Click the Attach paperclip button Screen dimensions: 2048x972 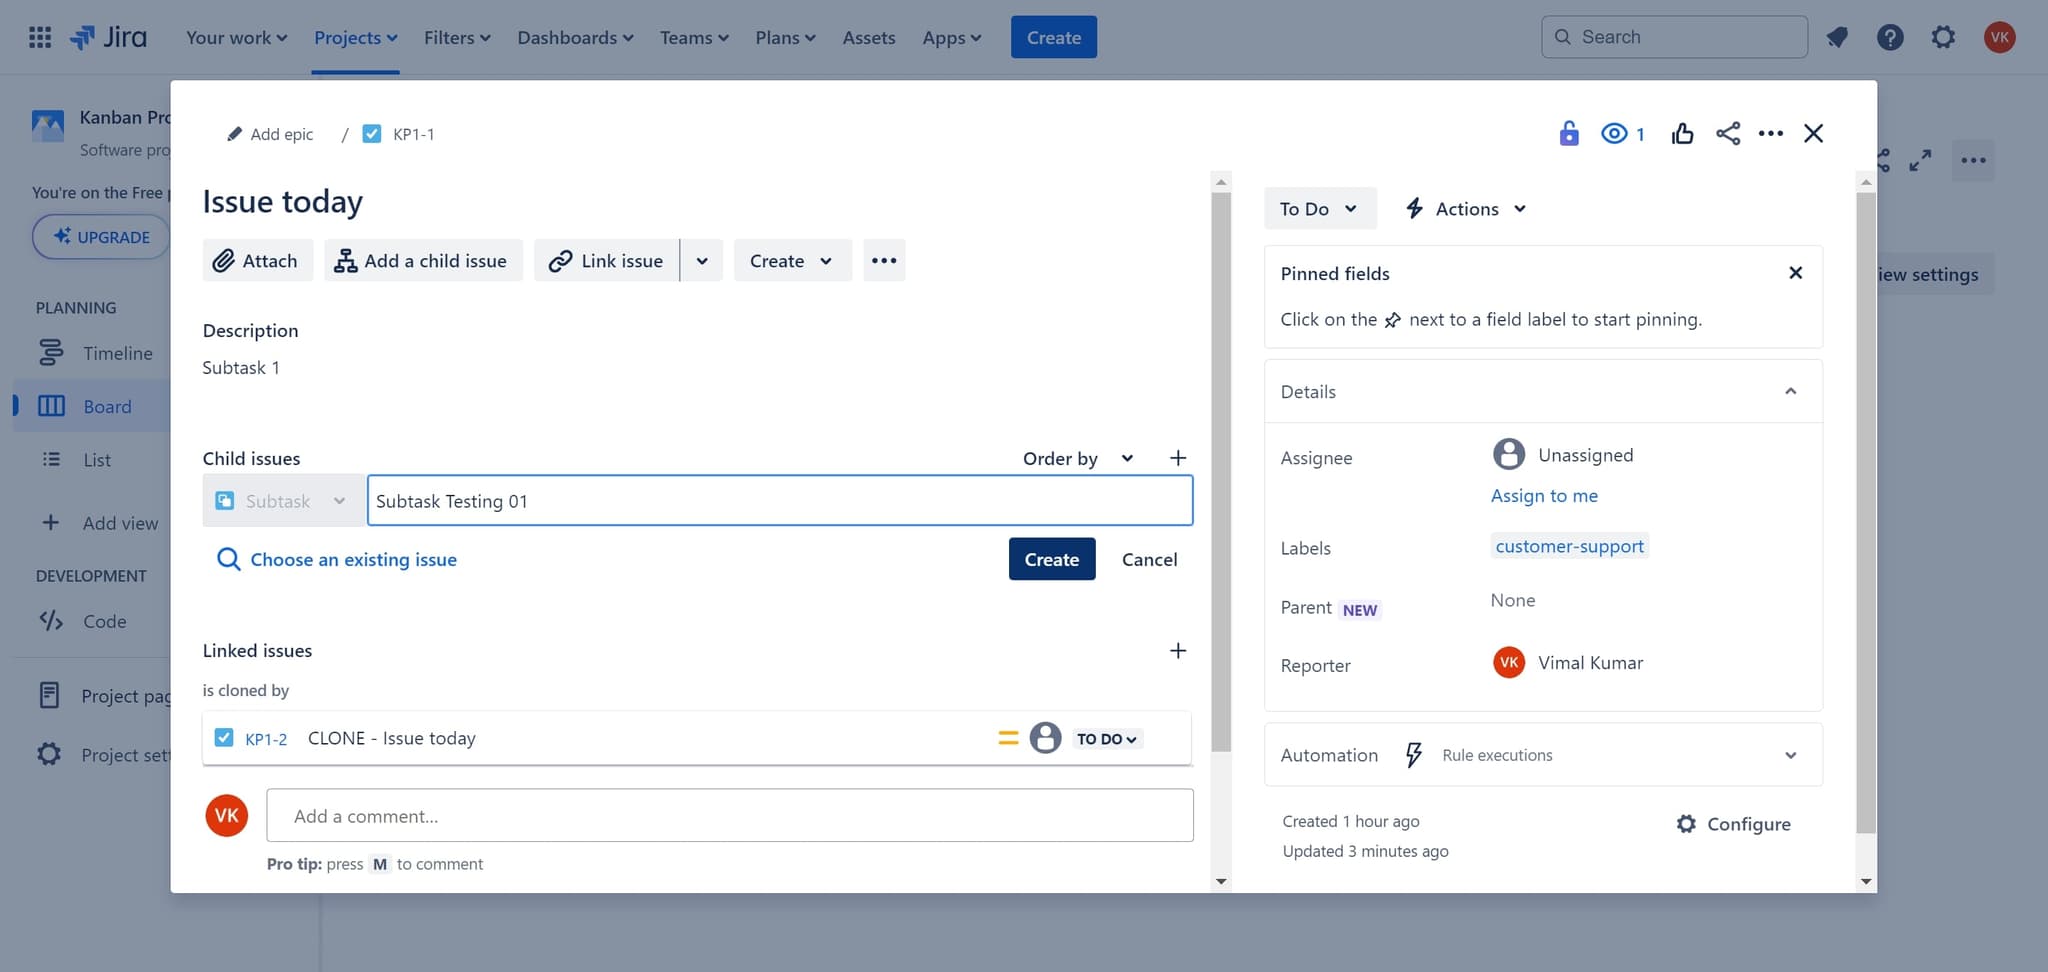257,260
